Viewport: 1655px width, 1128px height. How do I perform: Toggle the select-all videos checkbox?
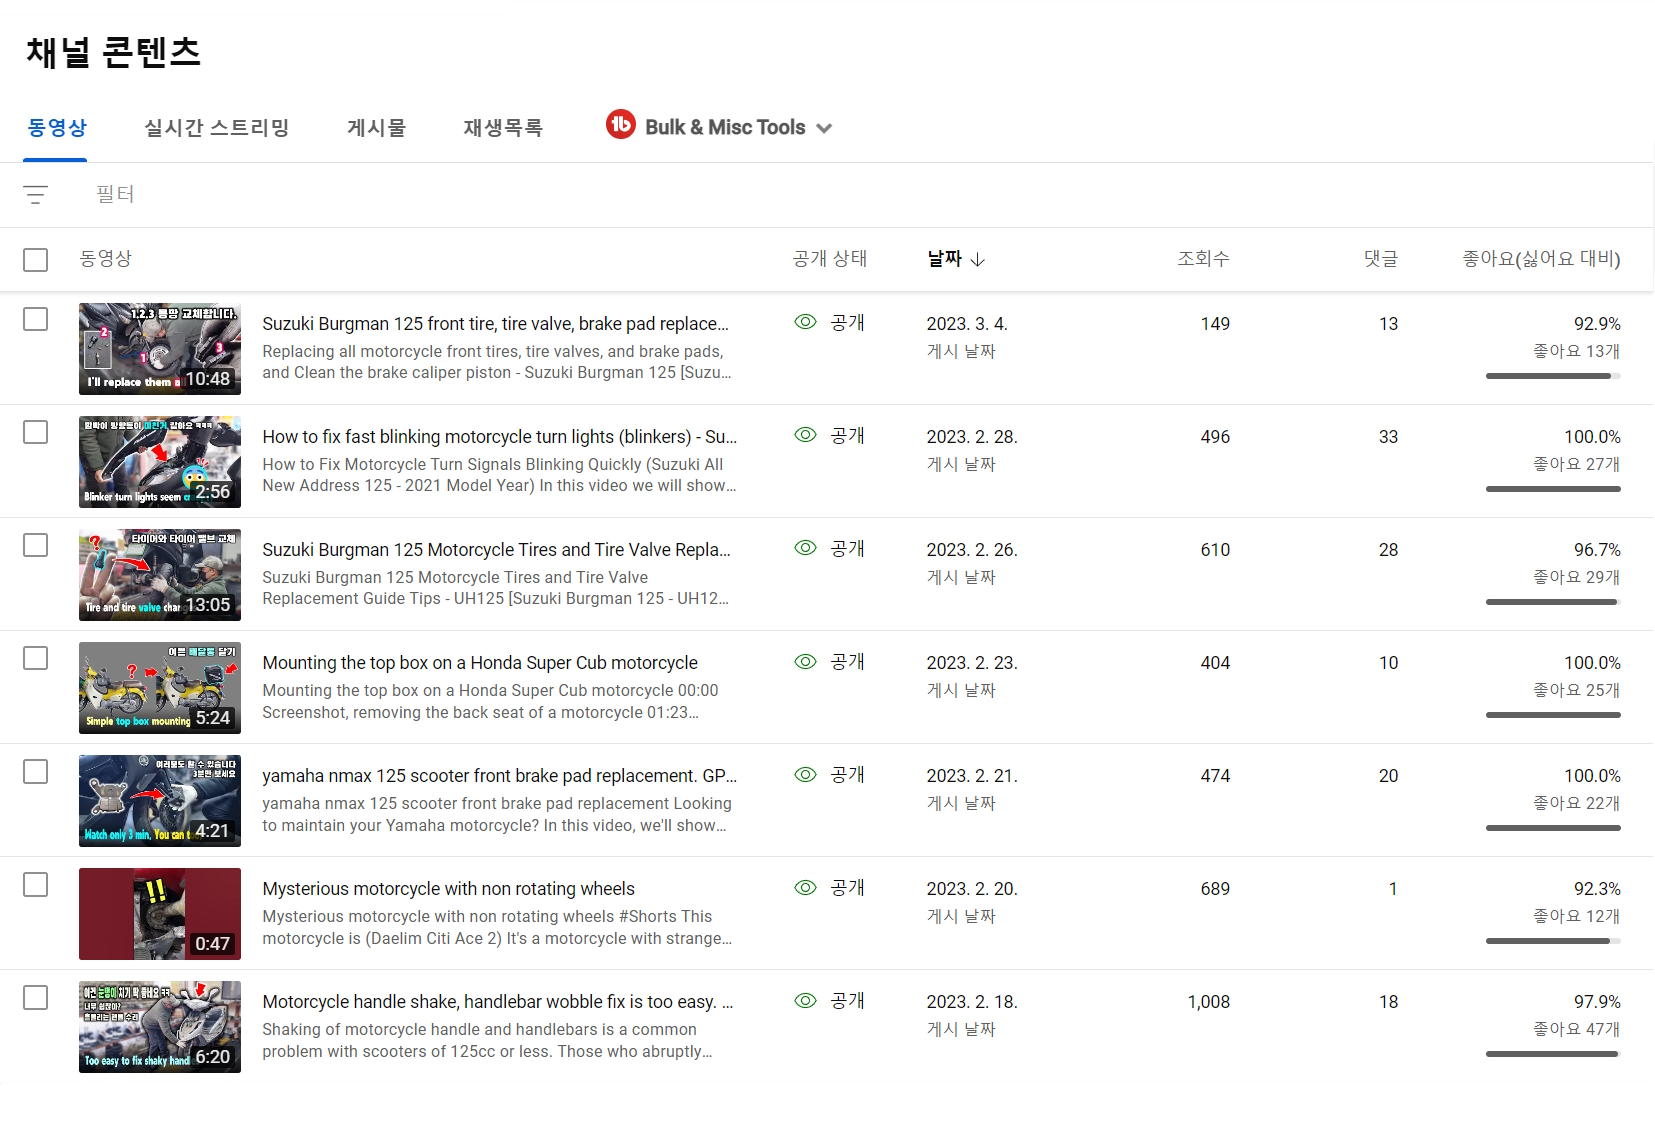(36, 260)
